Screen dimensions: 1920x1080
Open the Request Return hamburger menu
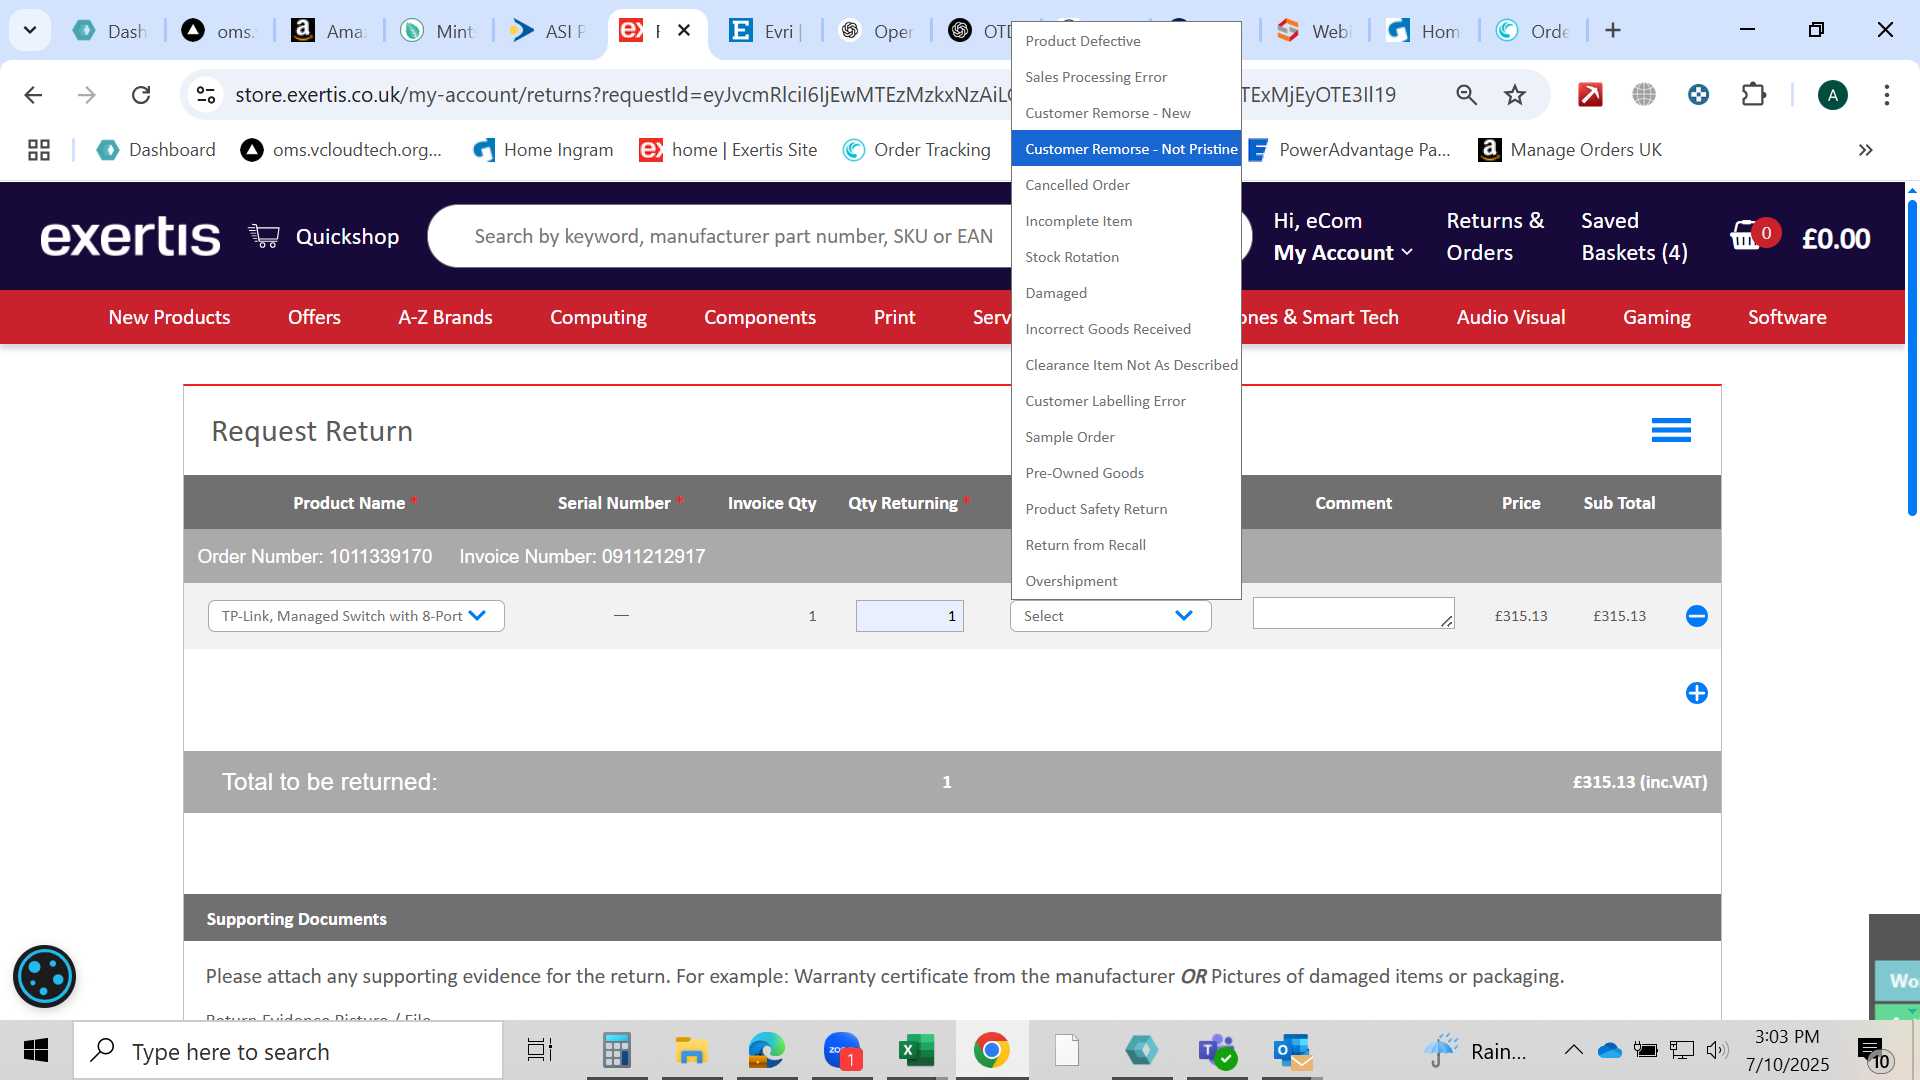point(1671,430)
